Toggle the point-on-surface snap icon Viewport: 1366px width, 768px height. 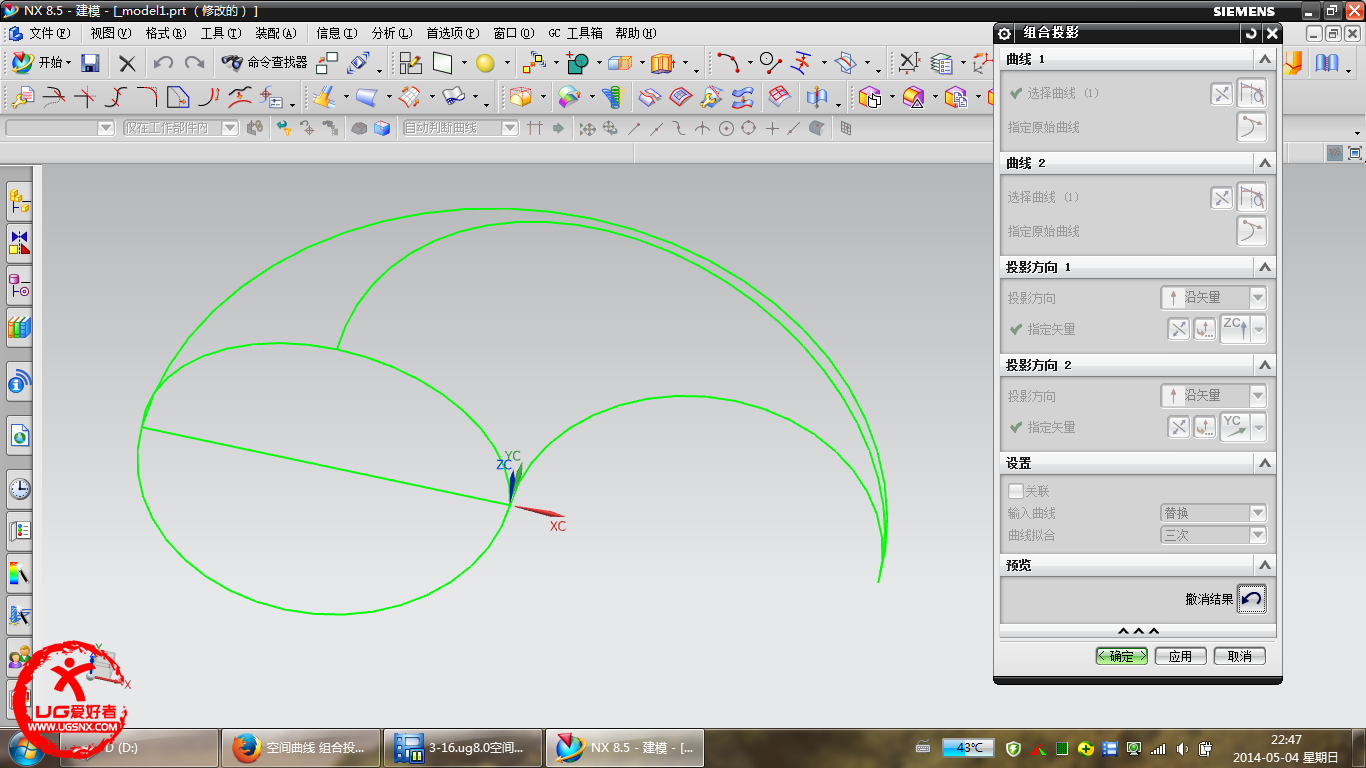pyautogui.click(x=817, y=128)
